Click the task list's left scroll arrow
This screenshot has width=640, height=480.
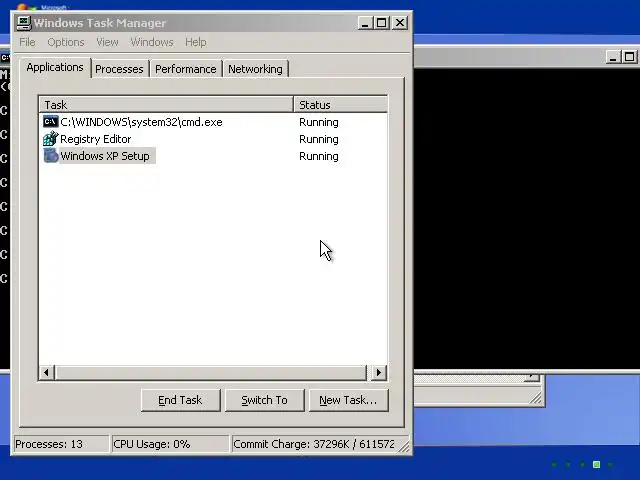pos(47,372)
